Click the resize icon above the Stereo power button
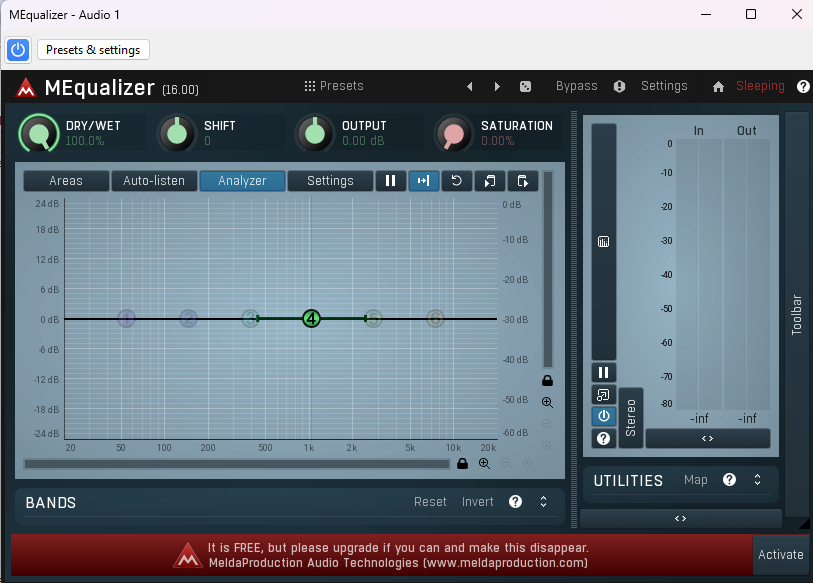 point(603,394)
